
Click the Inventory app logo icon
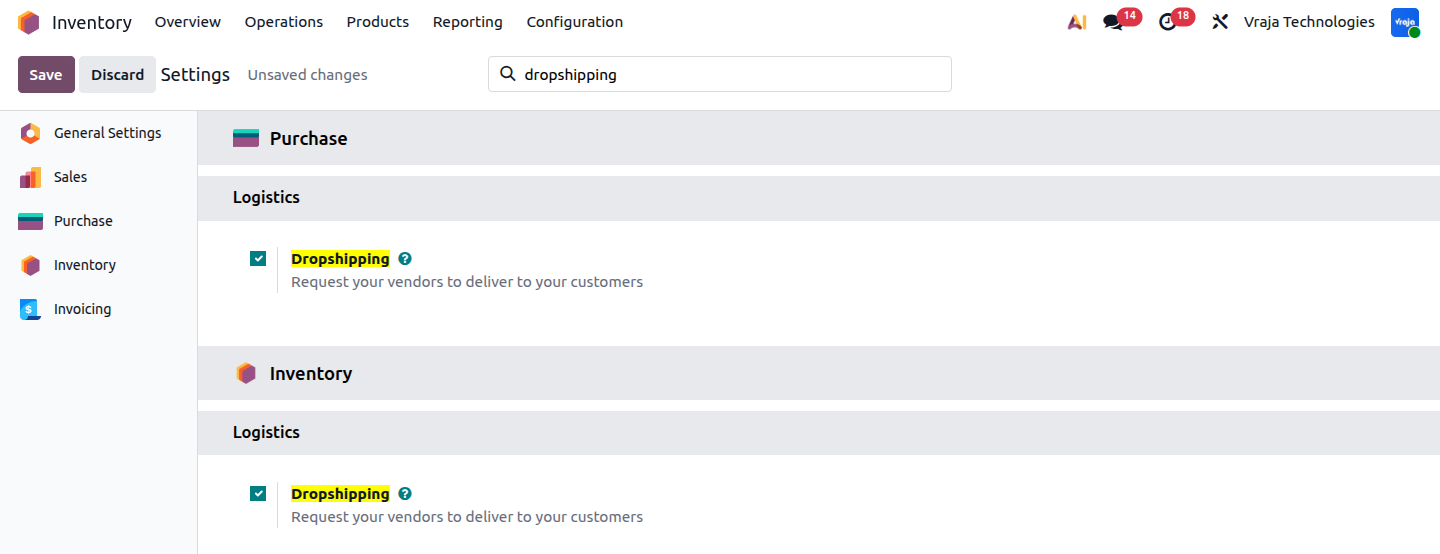pyautogui.click(x=28, y=22)
